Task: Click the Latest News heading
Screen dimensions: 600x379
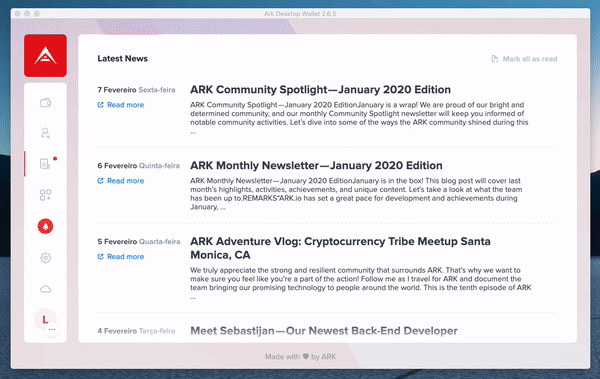Action: click(122, 59)
